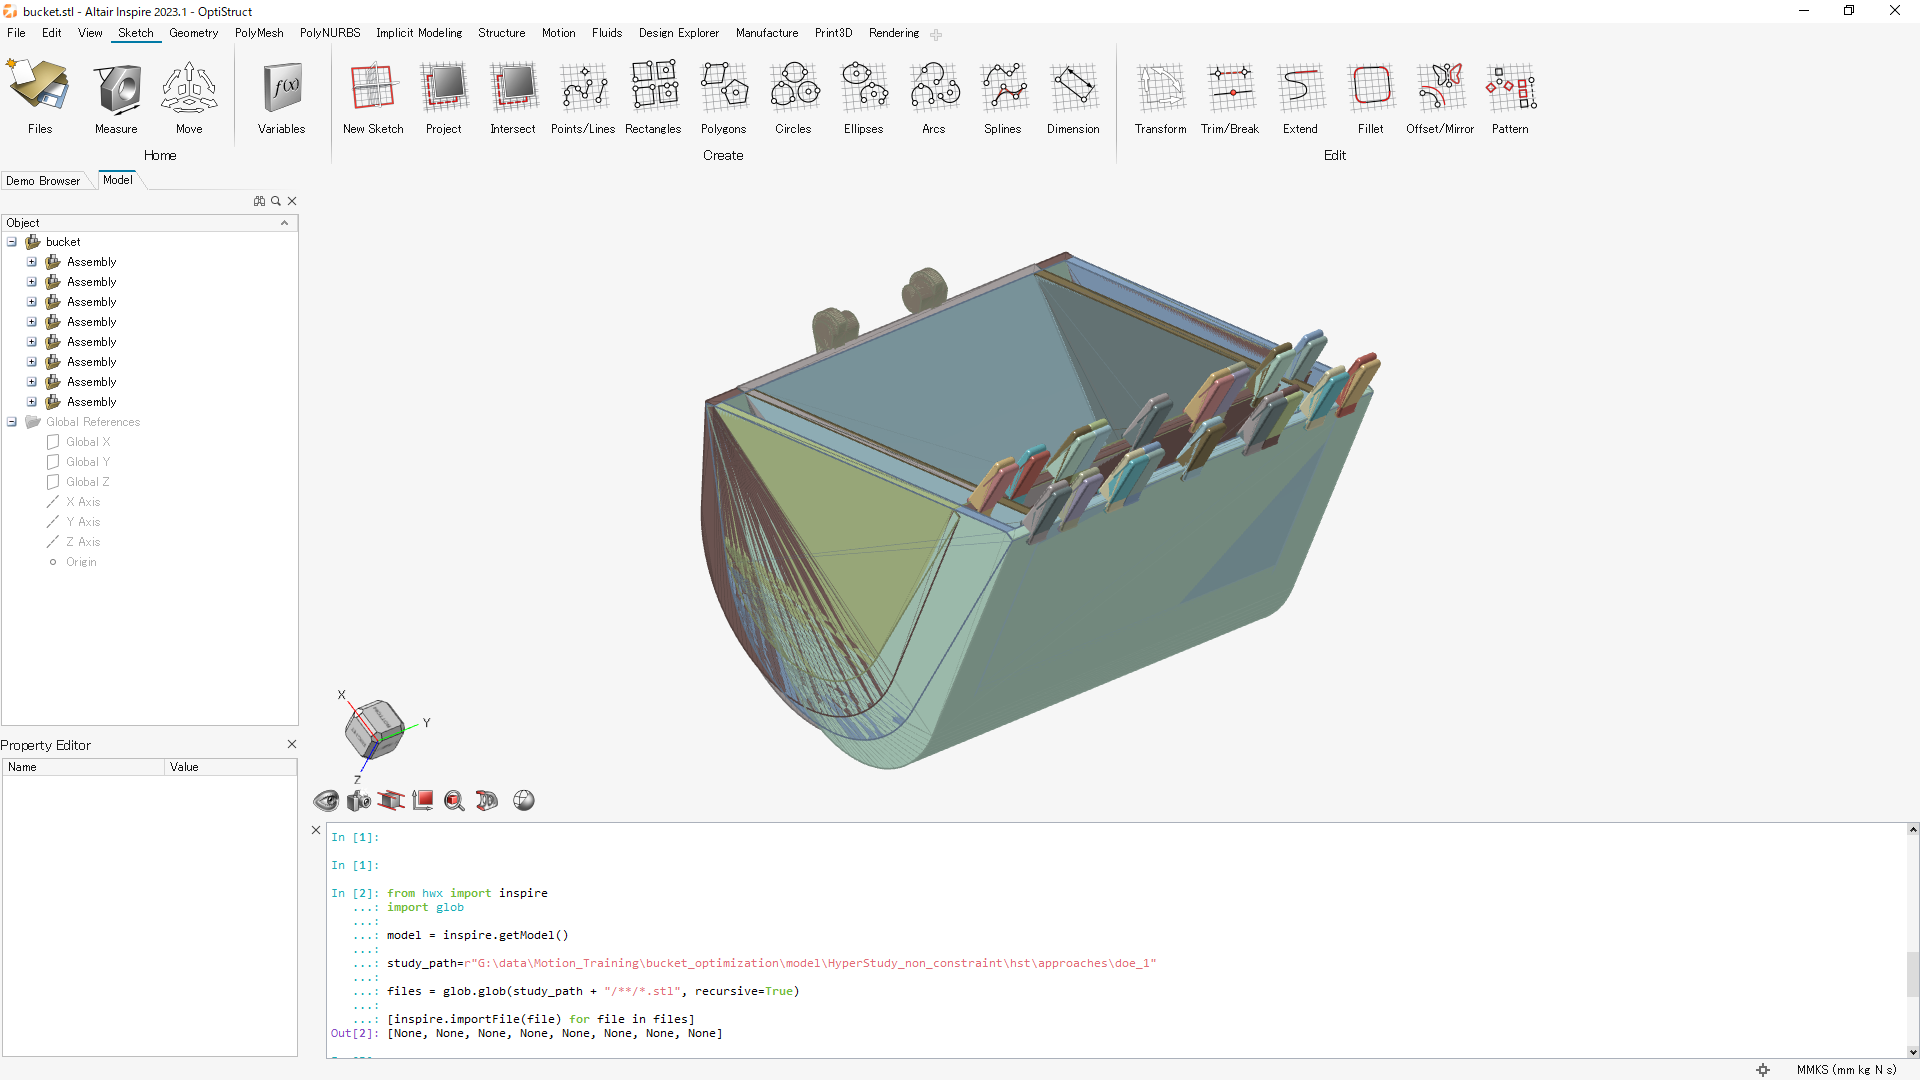Click the Python console vertical scrollbar
This screenshot has width=1920, height=1080.
pyautogui.click(x=1912, y=974)
